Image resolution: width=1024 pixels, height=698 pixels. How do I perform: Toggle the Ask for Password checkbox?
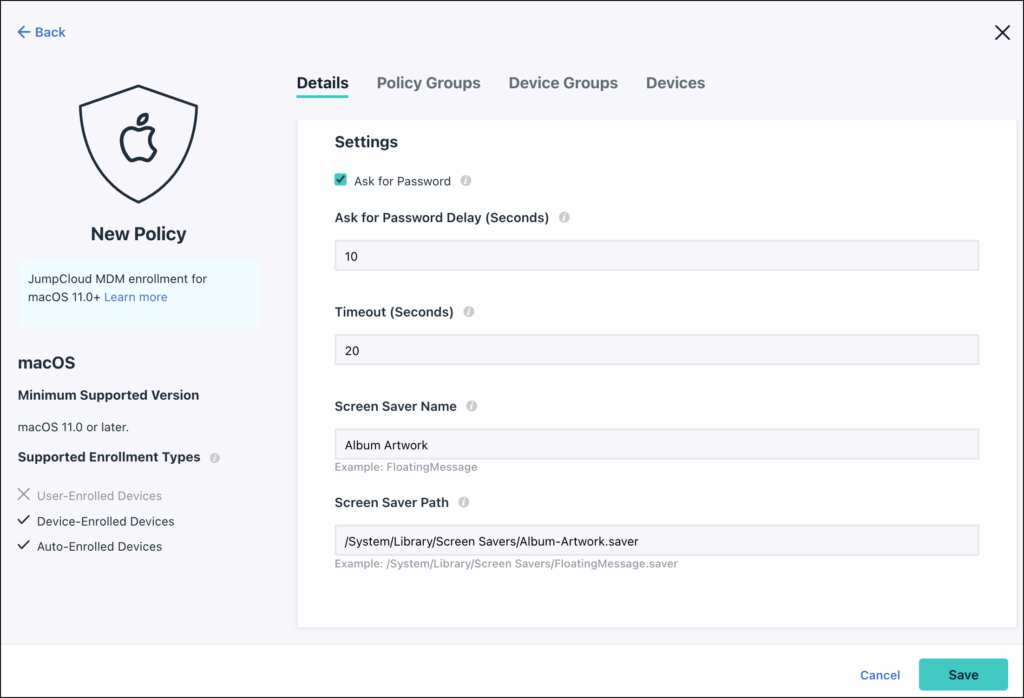(341, 180)
